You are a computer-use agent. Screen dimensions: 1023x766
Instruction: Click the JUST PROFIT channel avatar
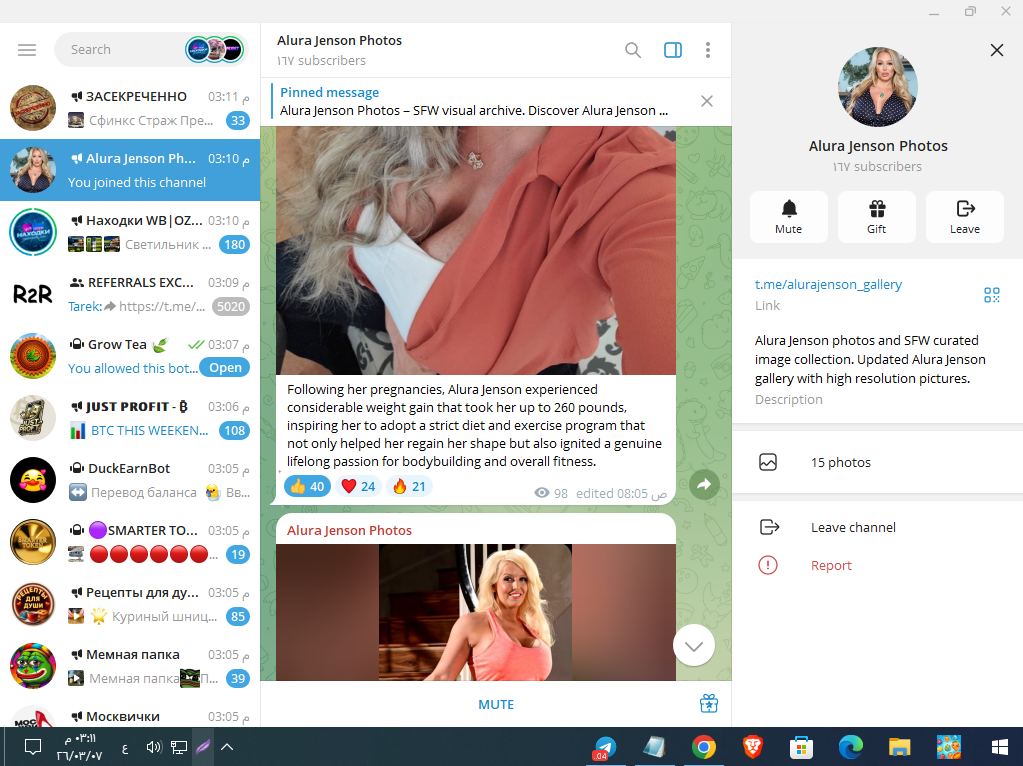point(33,418)
